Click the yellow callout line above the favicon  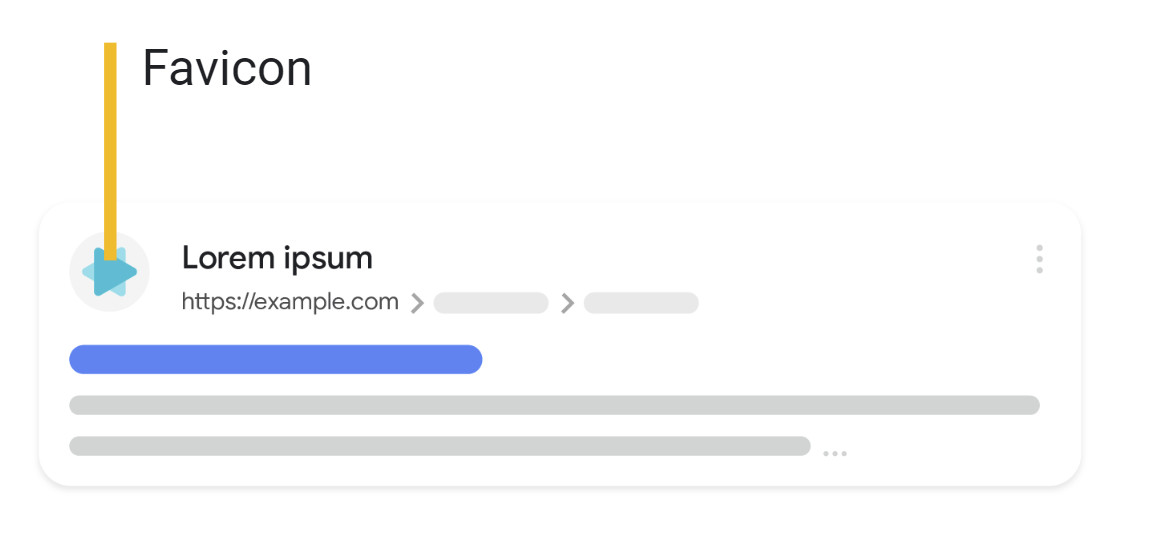point(110,150)
